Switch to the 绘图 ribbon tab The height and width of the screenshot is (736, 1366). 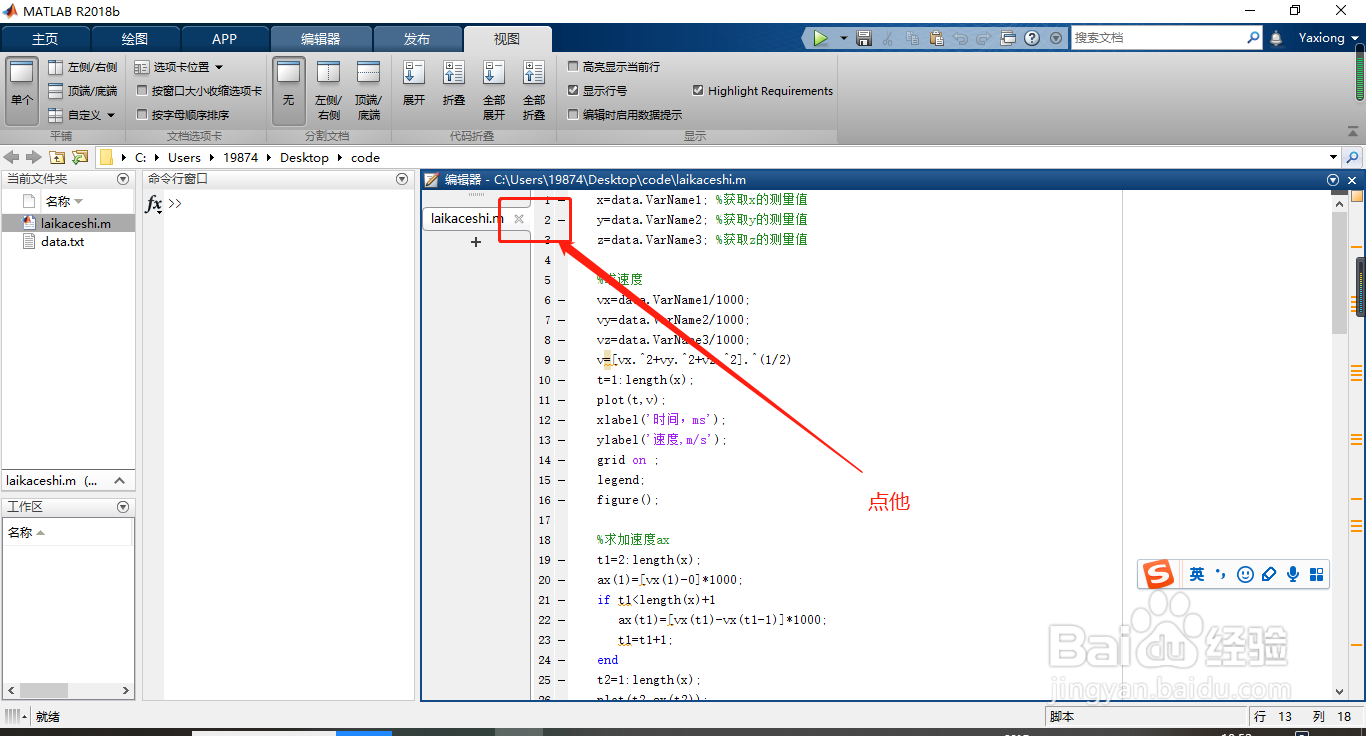click(x=135, y=39)
